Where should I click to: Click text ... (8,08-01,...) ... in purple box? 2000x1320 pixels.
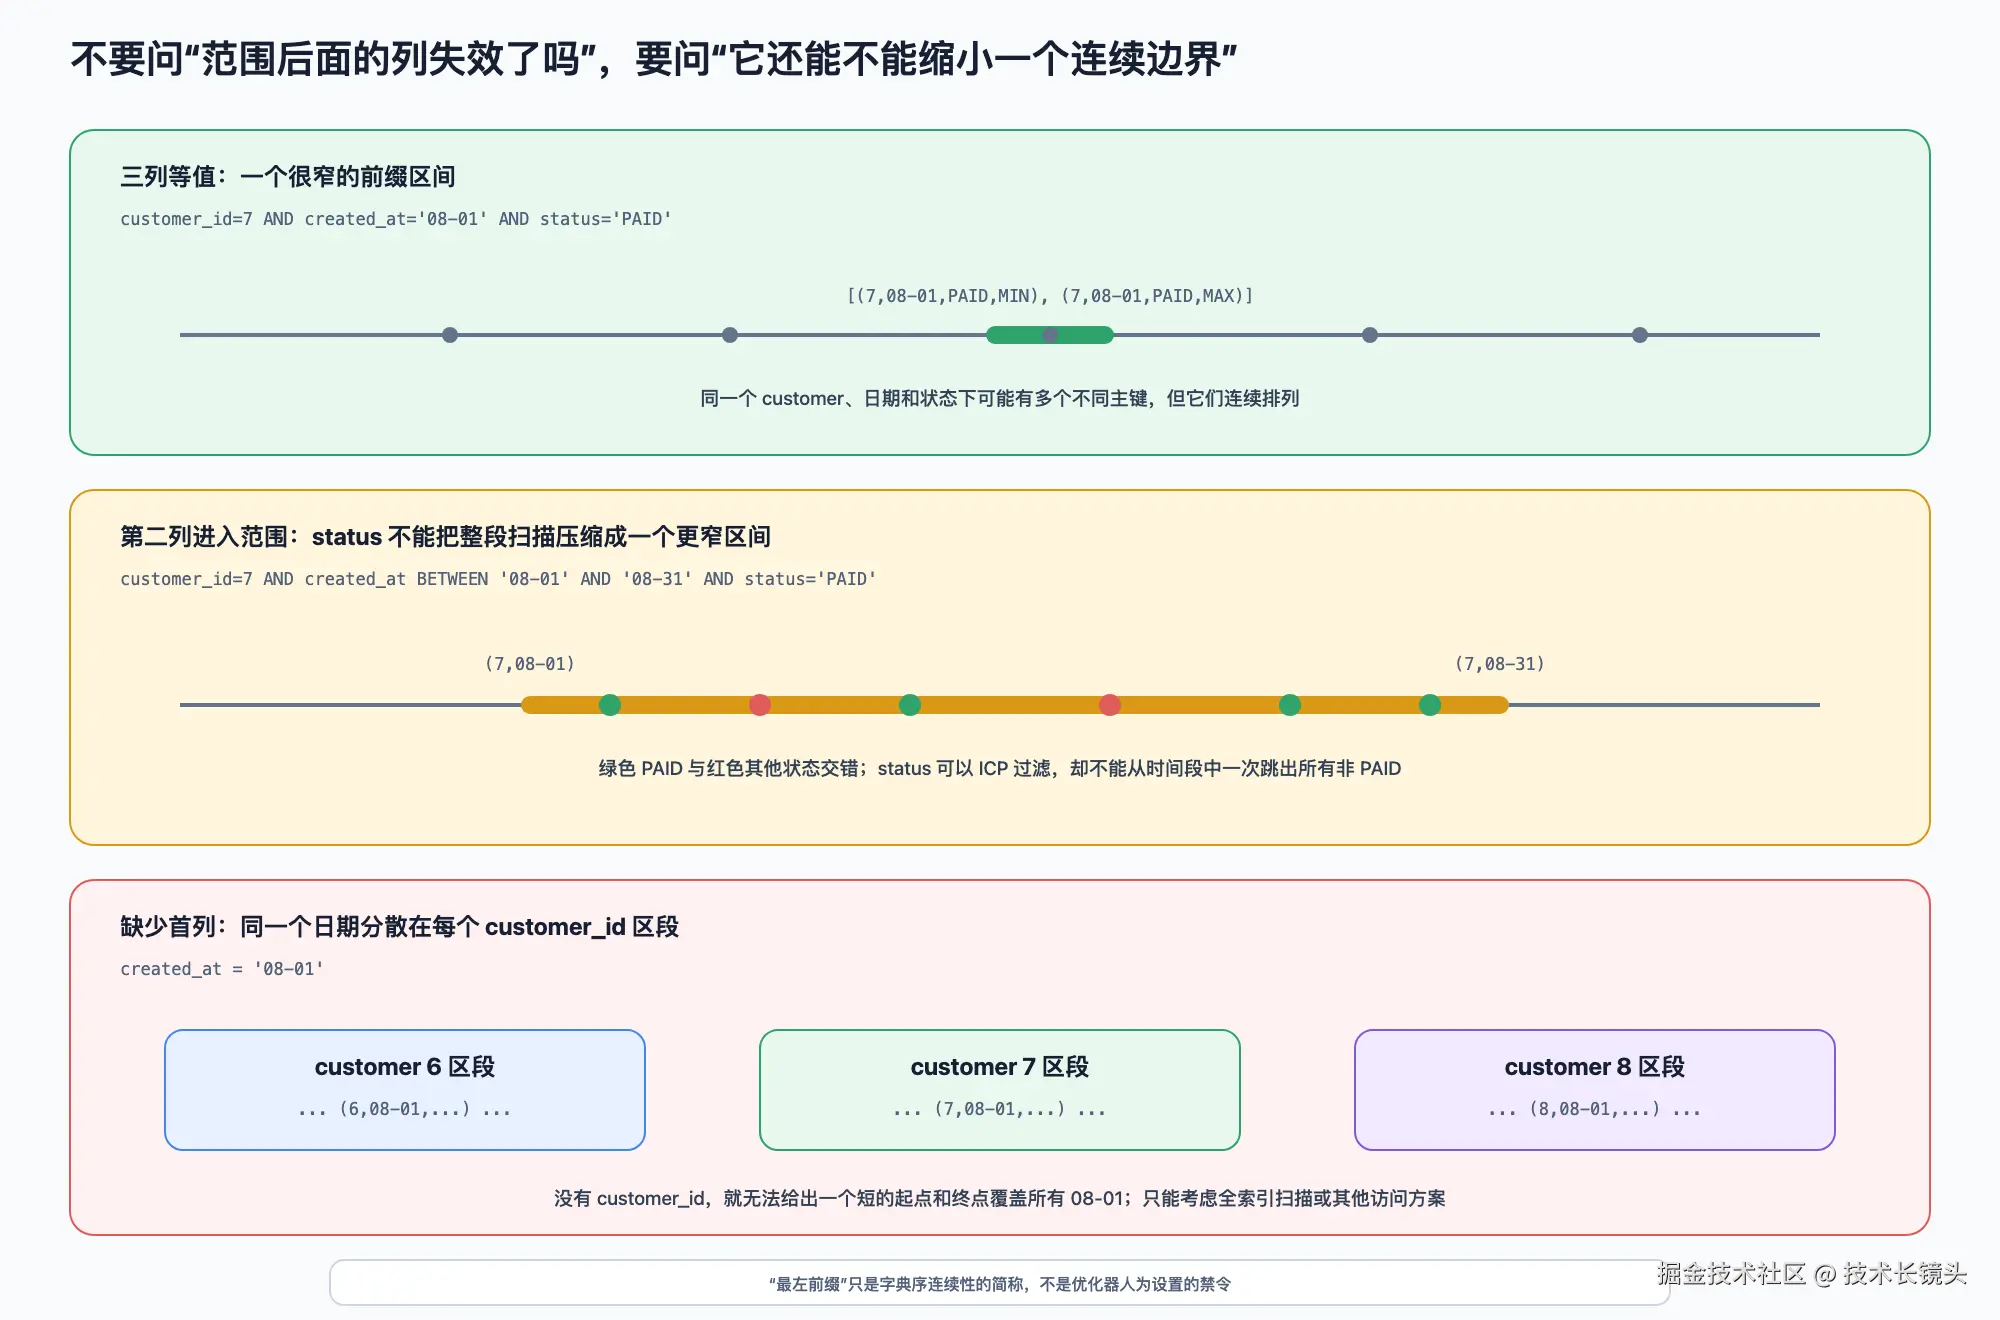[1595, 1109]
